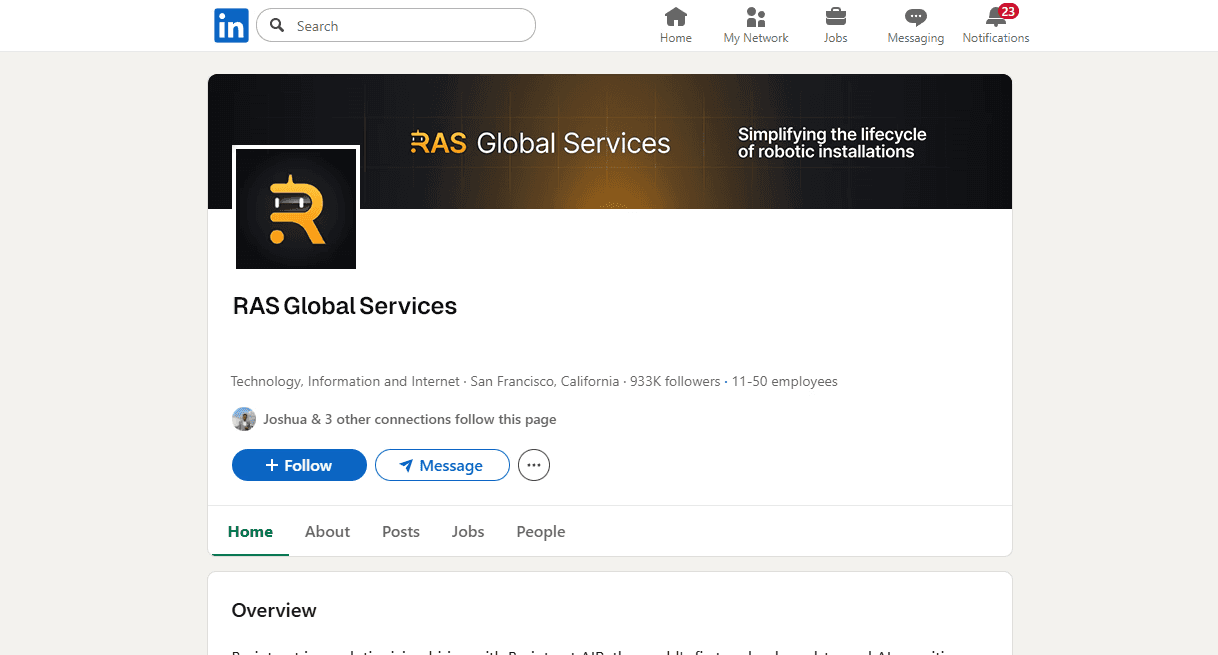This screenshot has width=1218, height=655.
Task: Click the 11-50 employees text
Action: [785, 381]
